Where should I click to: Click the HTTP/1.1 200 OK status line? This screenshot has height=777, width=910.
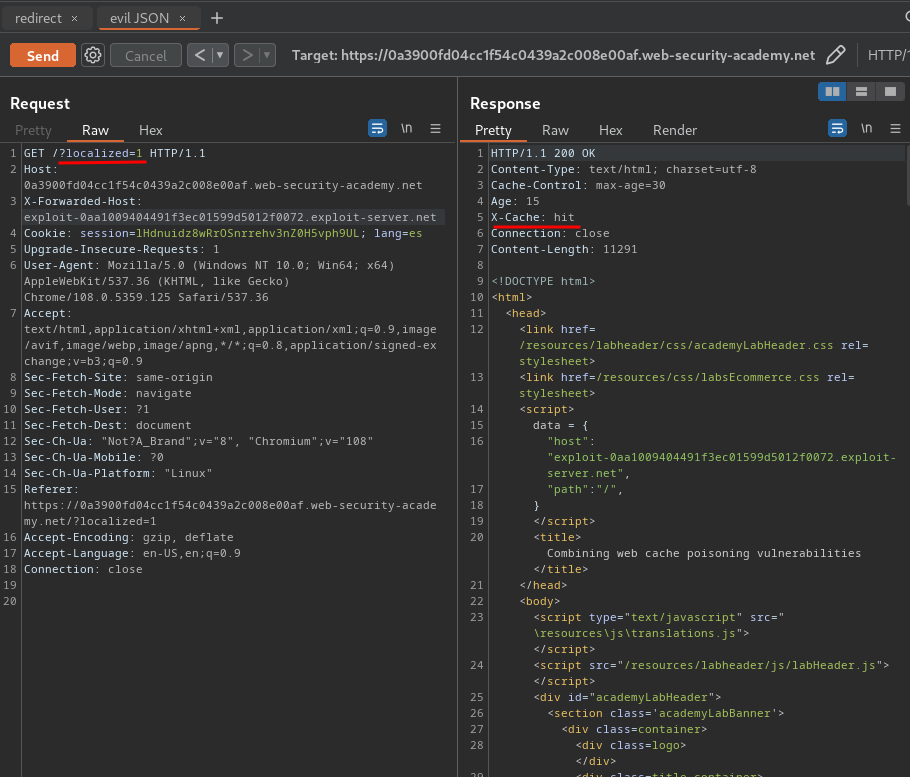point(543,153)
